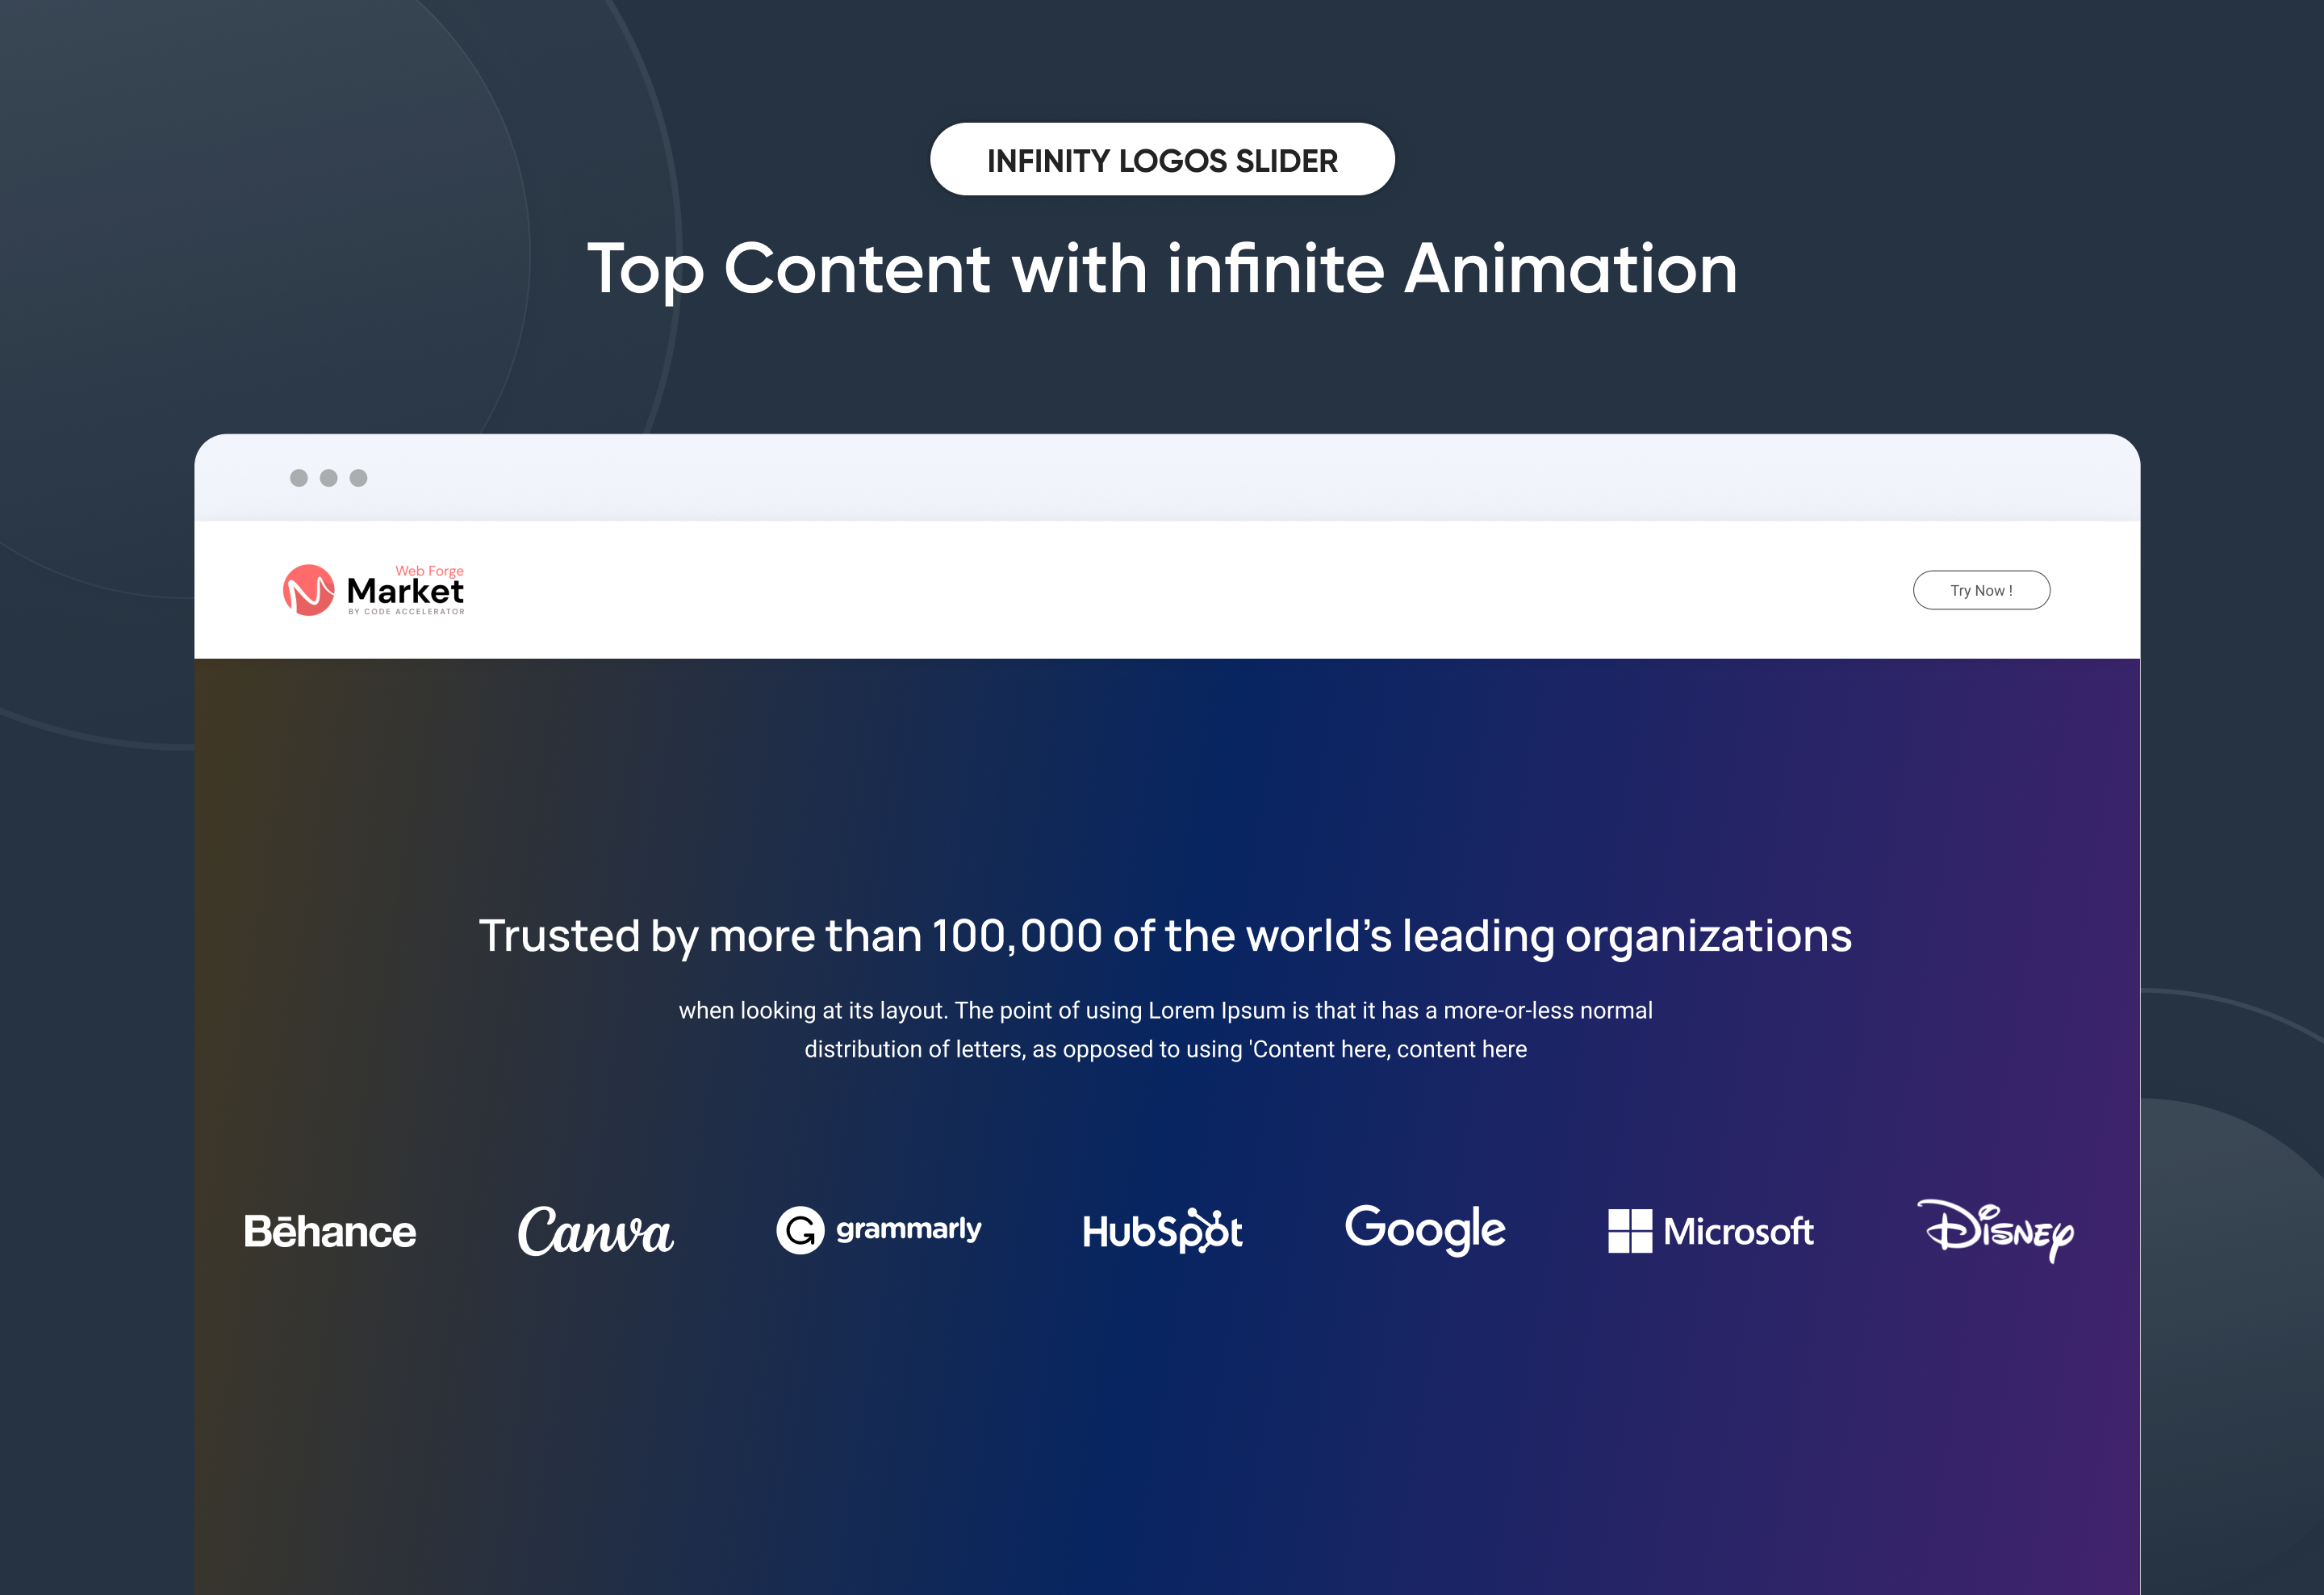
Task: Select the Microsoft logo
Action: pos(1711,1231)
